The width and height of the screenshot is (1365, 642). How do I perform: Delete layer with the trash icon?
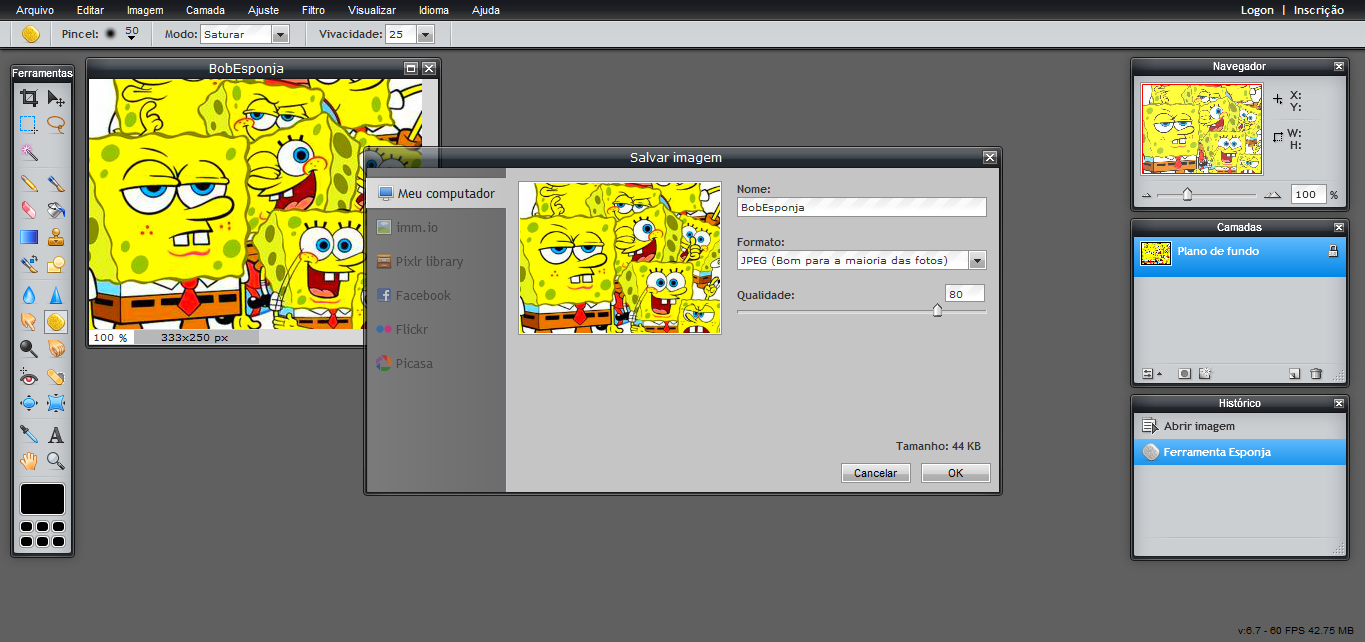tap(1316, 373)
